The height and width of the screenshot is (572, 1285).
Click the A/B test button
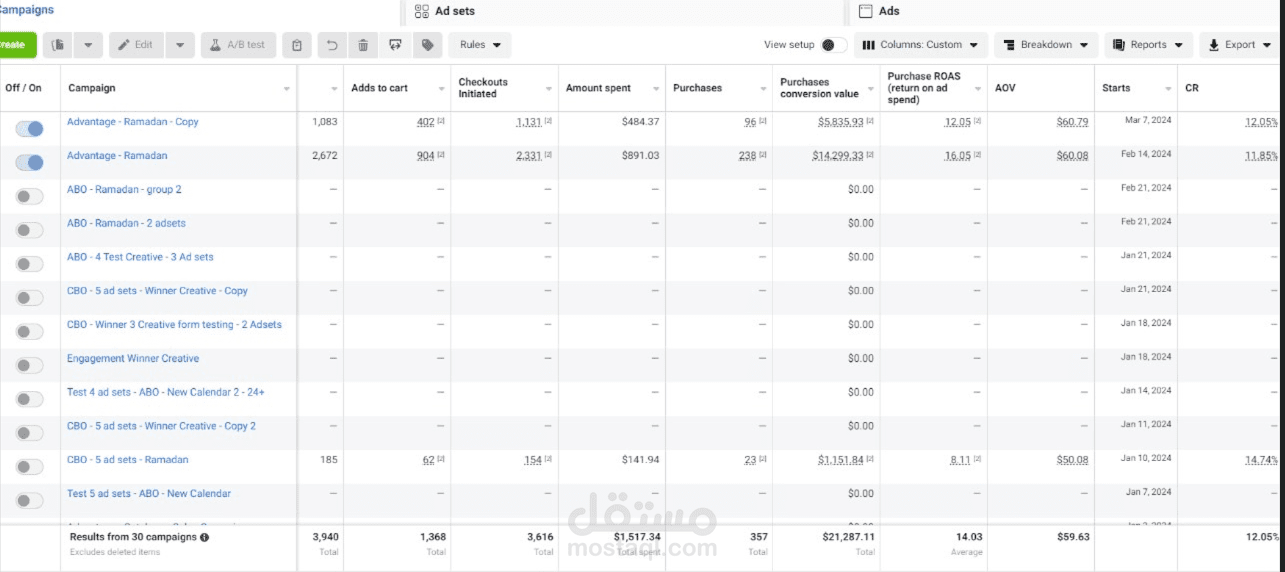238,45
